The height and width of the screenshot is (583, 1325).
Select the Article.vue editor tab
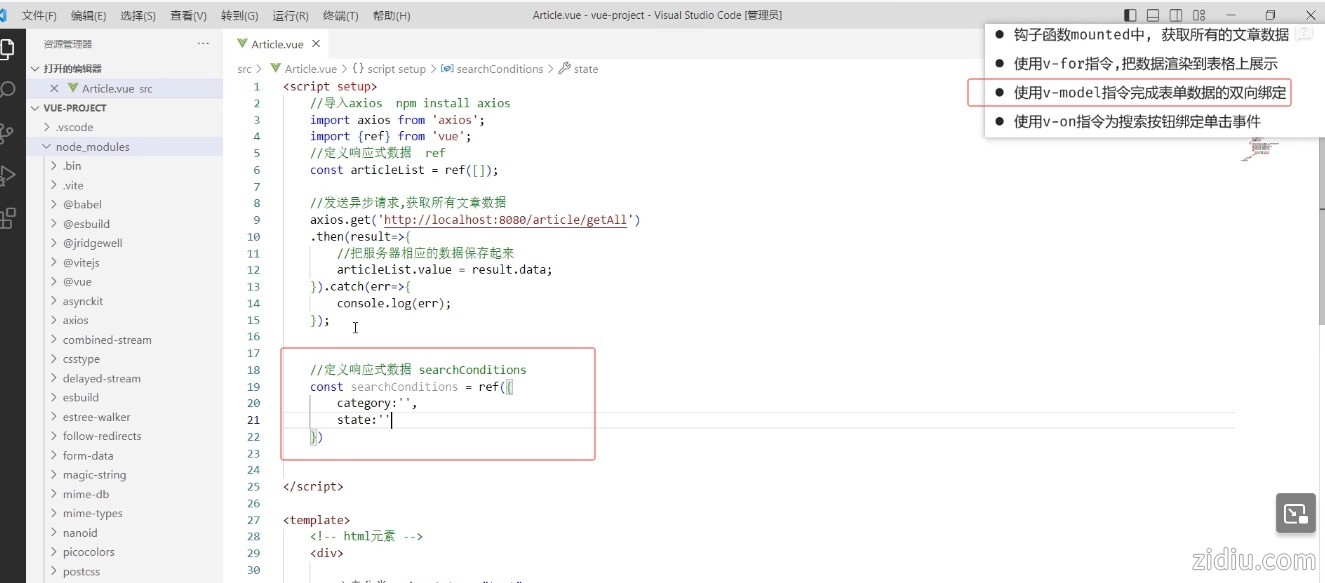click(276, 44)
